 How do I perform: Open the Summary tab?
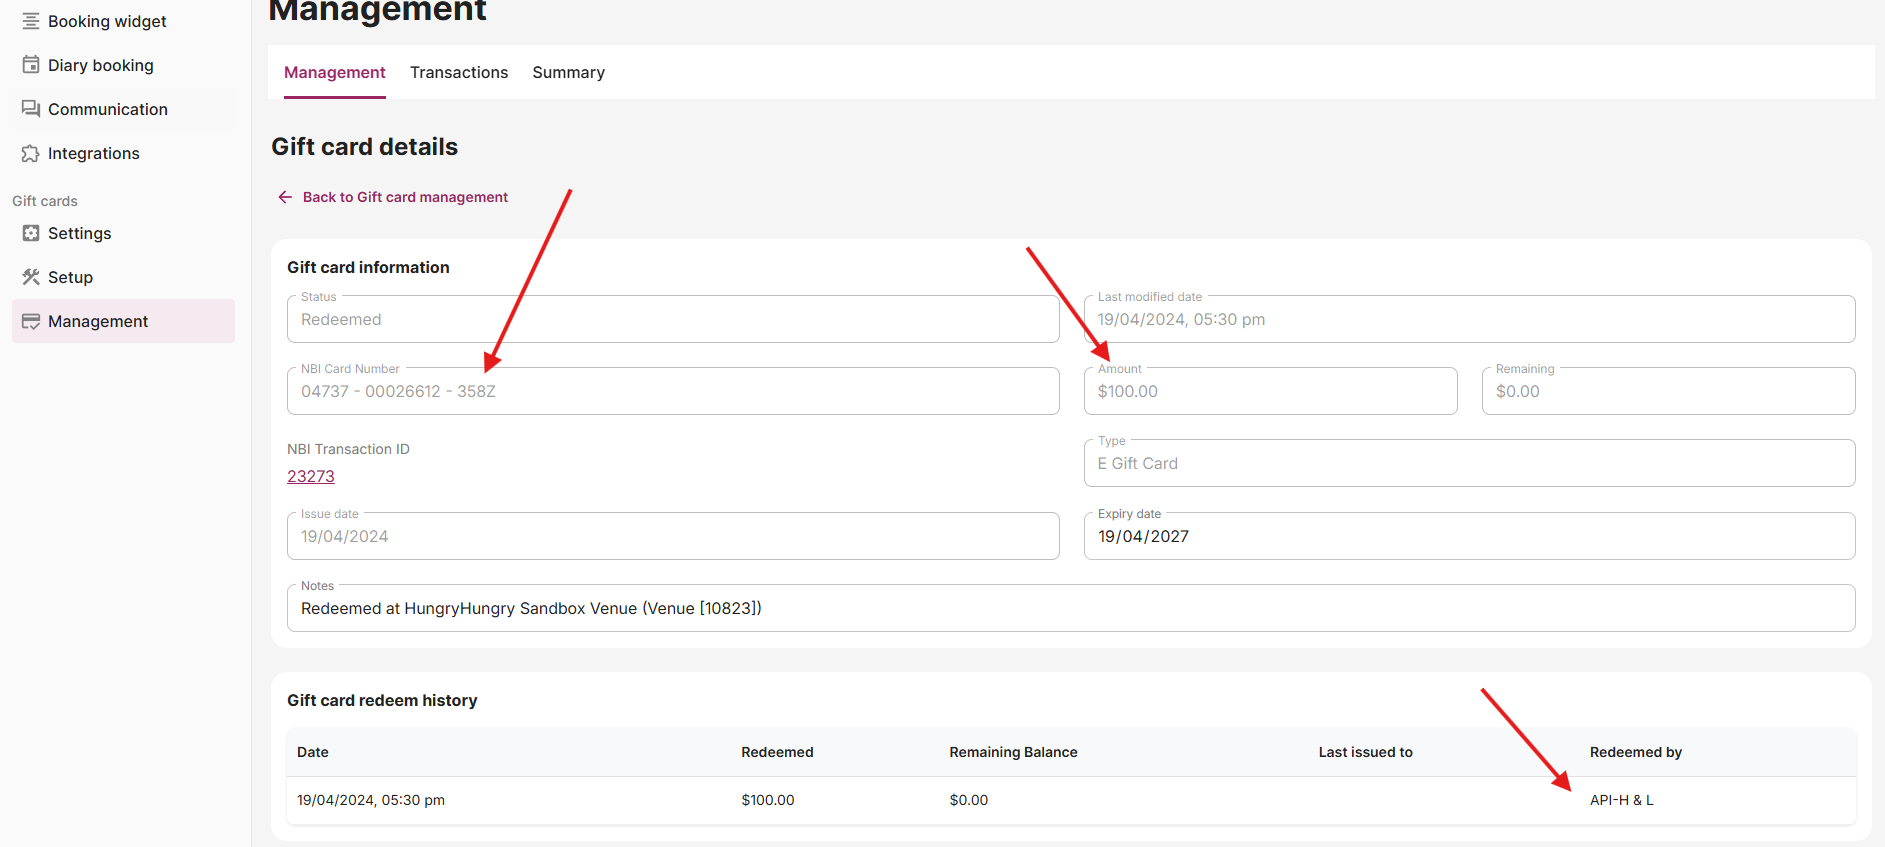pyautogui.click(x=568, y=72)
